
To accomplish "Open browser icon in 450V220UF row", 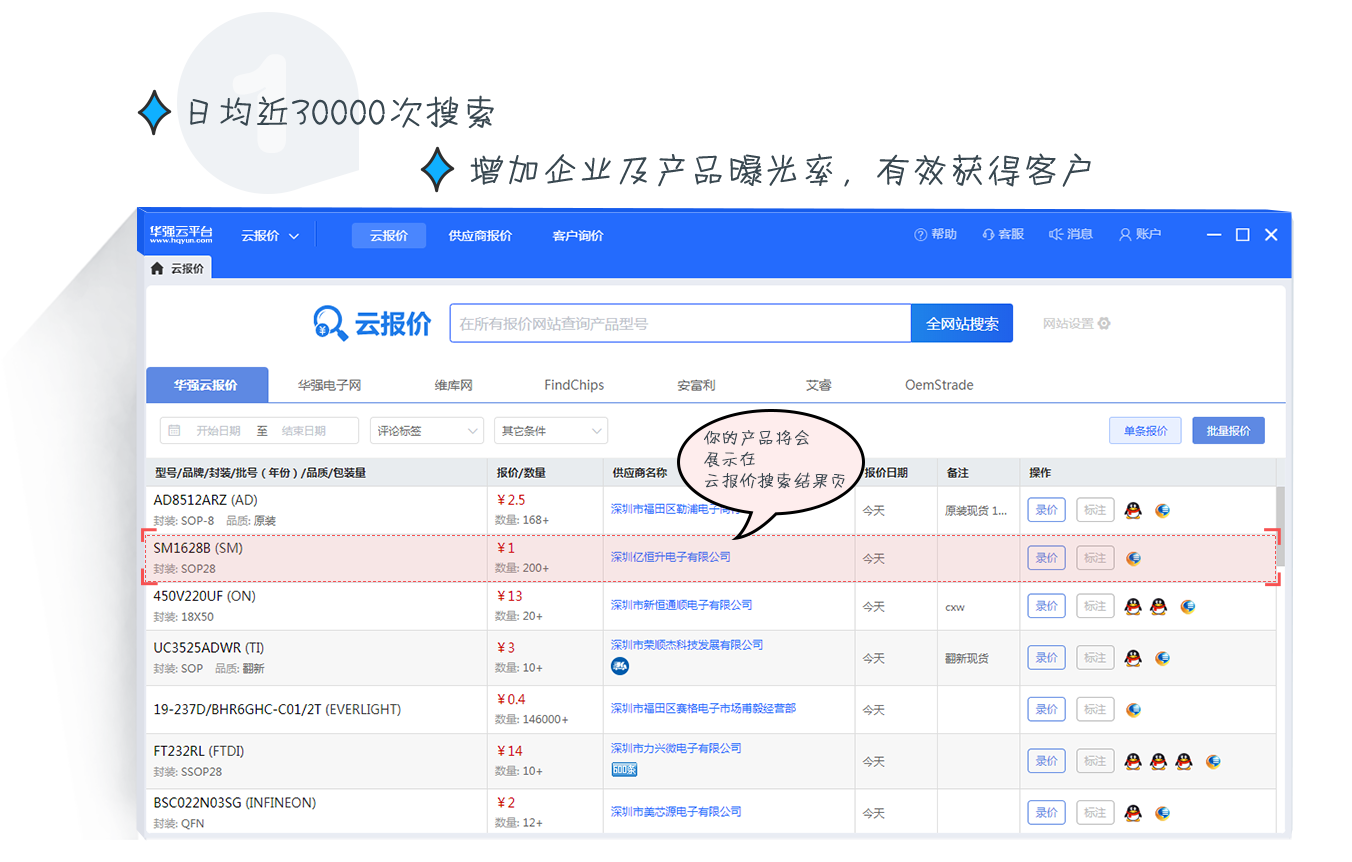I will [1188, 606].
